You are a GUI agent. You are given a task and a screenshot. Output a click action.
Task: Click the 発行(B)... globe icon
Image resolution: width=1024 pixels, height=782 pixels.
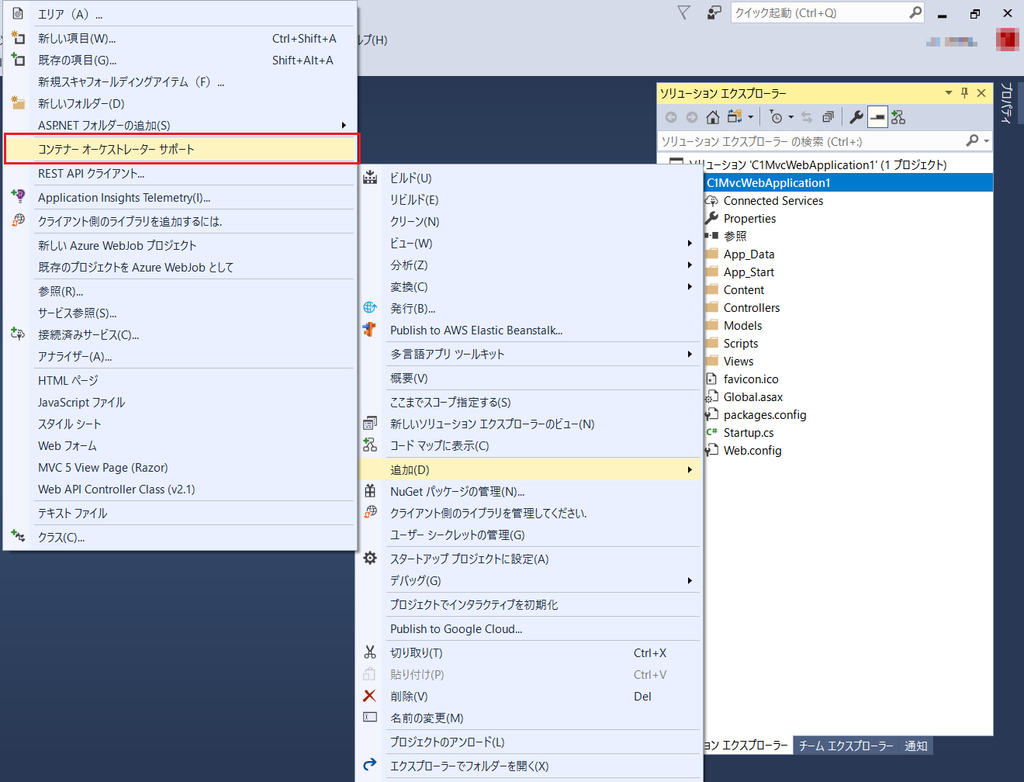[x=370, y=307]
